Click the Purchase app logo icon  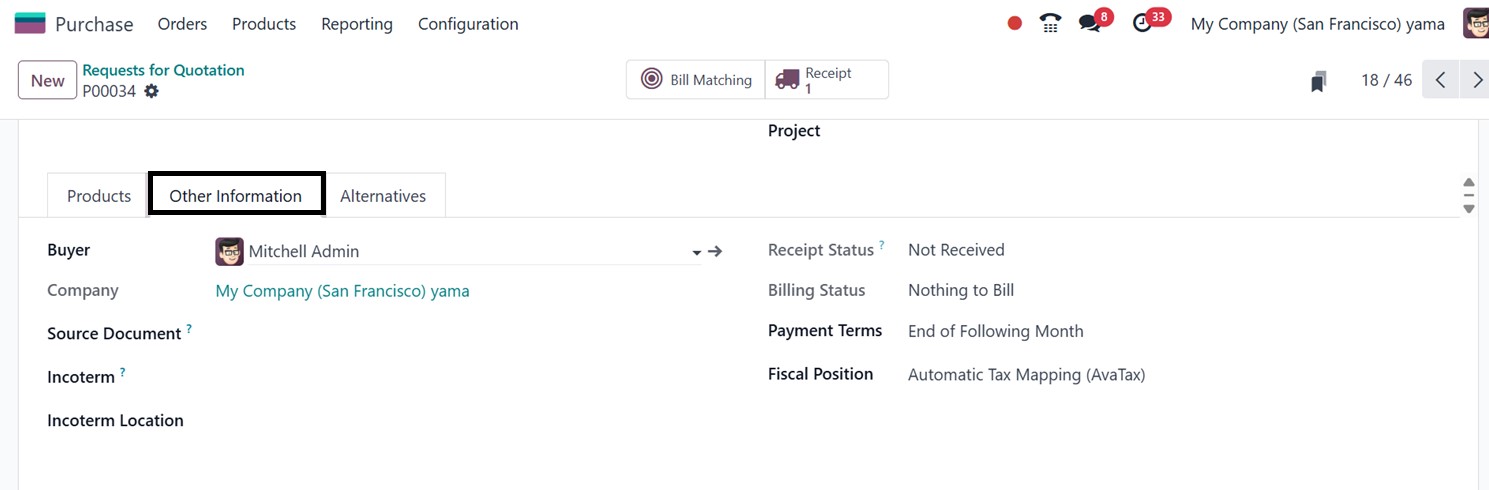30,23
